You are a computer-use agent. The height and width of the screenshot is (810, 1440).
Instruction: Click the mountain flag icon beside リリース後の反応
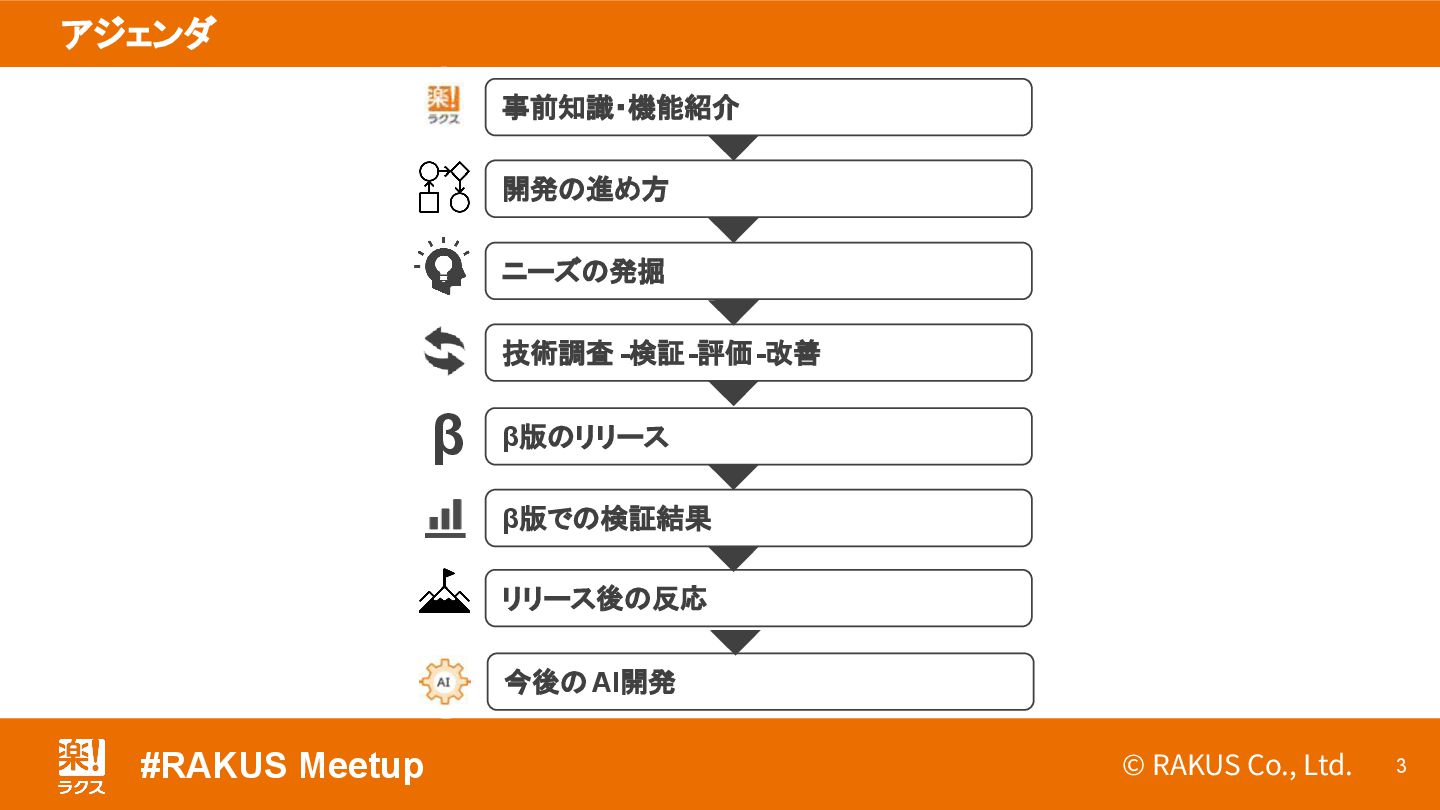(x=444, y=592)
